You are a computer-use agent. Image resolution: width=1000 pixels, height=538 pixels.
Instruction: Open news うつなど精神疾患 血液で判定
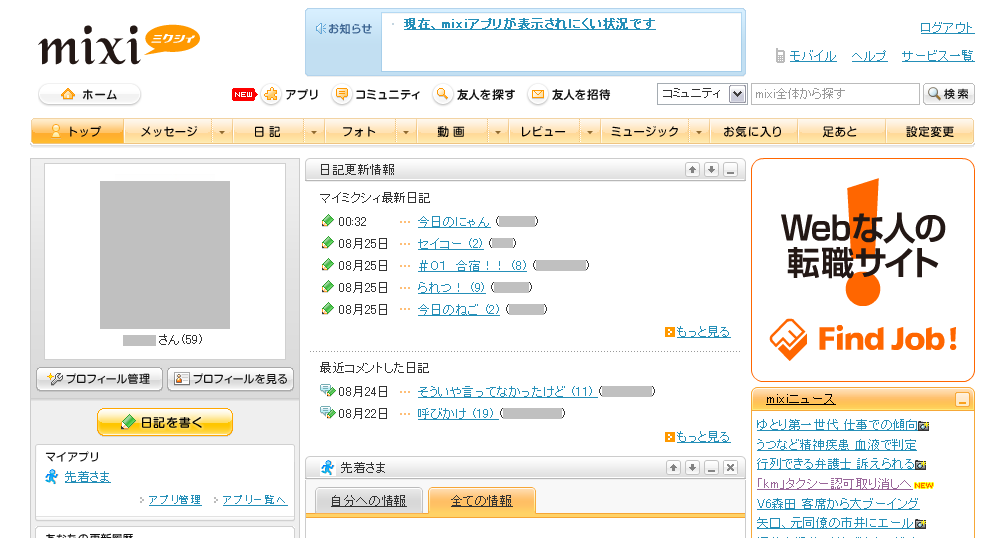[836, 444]
